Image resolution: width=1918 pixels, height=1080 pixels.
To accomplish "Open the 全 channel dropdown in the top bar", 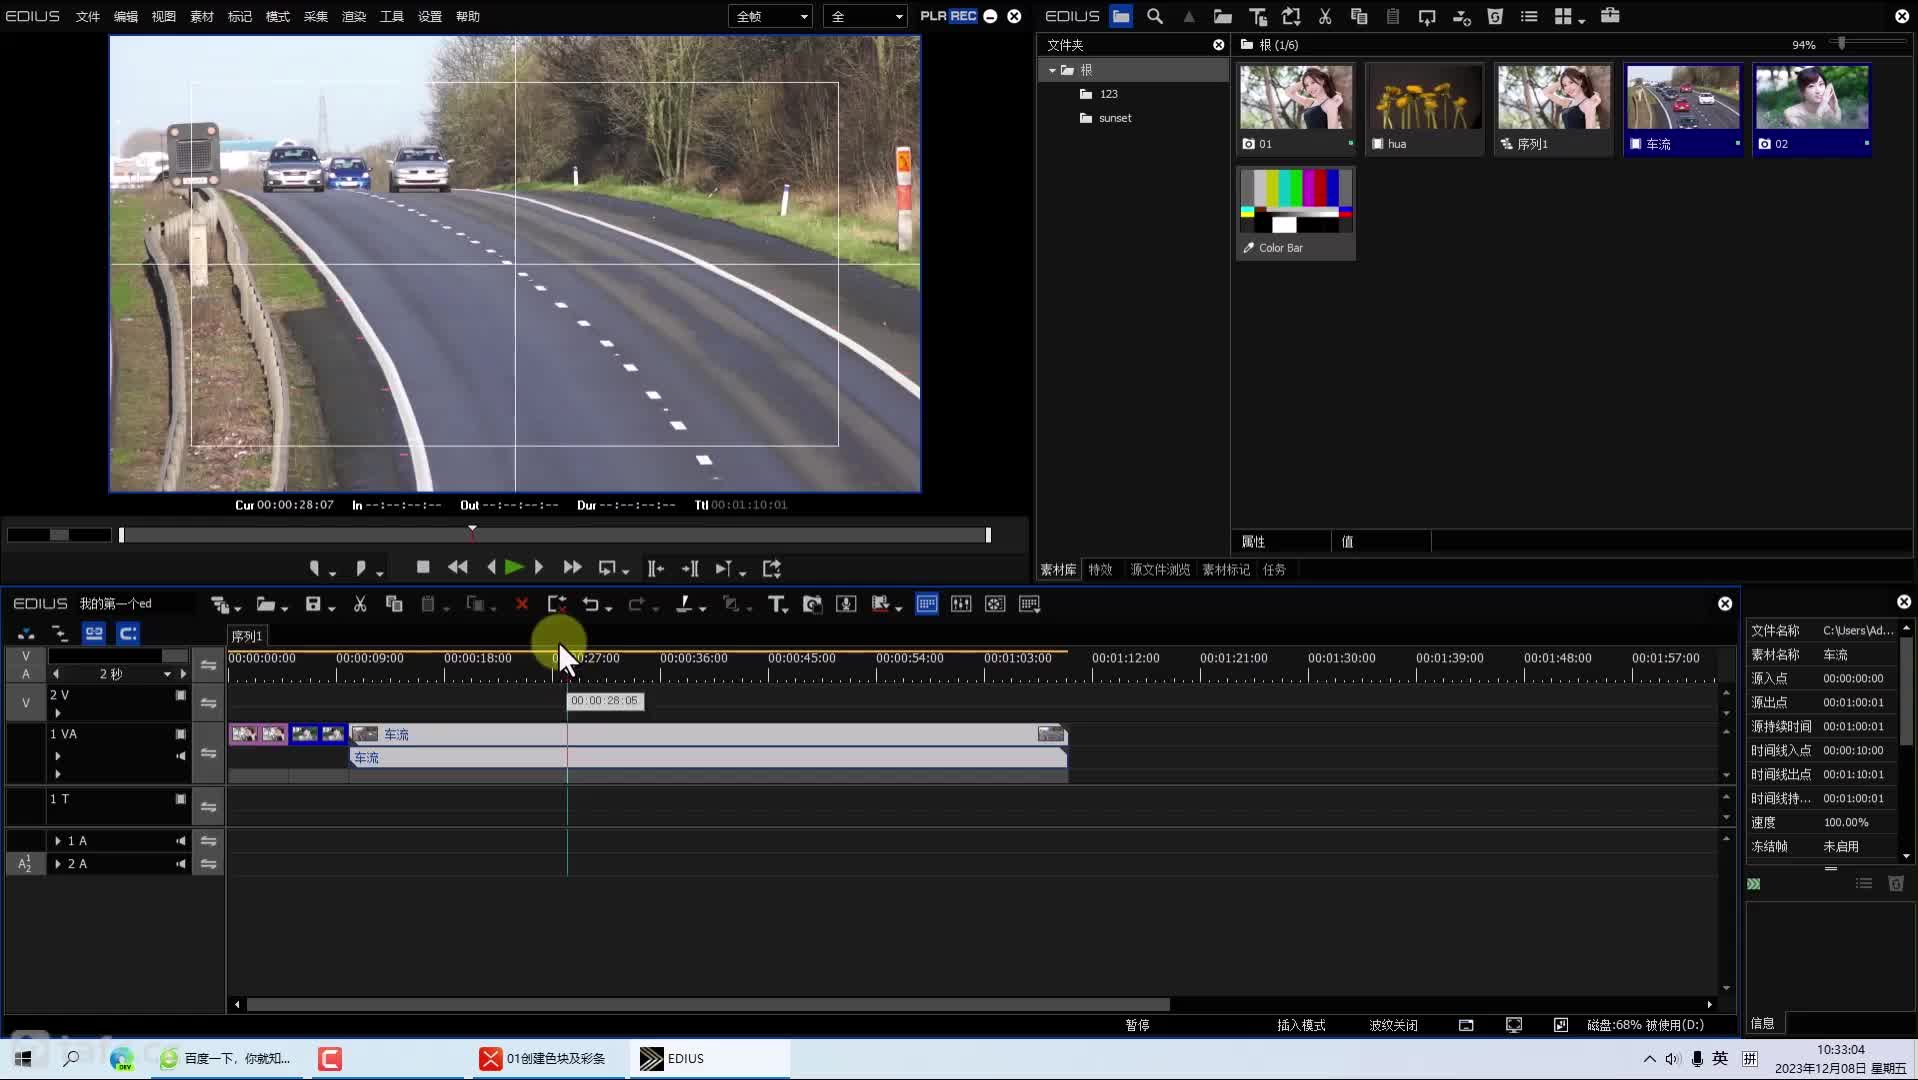I will (866, 16).
